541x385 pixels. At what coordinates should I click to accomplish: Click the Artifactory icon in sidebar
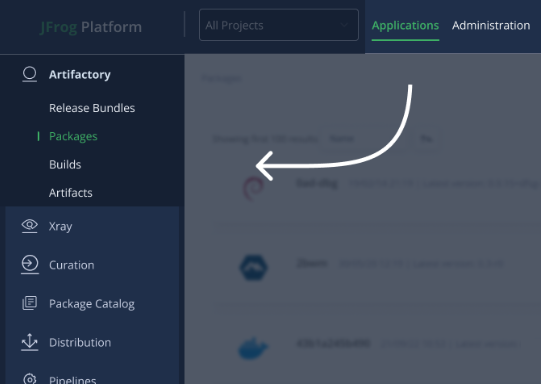(30, 74)
